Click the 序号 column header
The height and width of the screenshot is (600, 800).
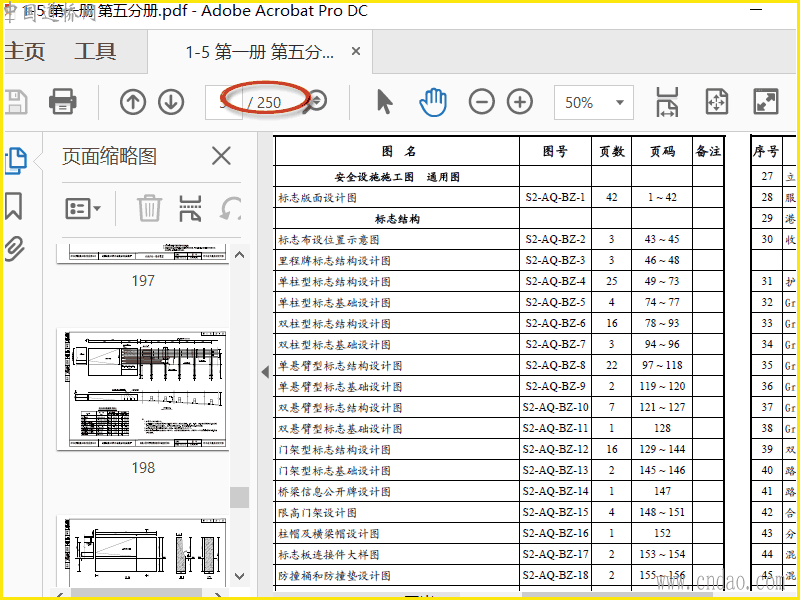click(766, 151)
